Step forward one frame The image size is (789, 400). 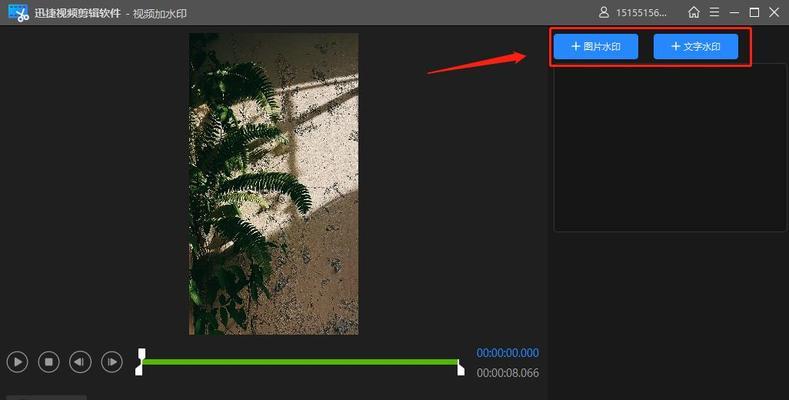coord(112,362)
